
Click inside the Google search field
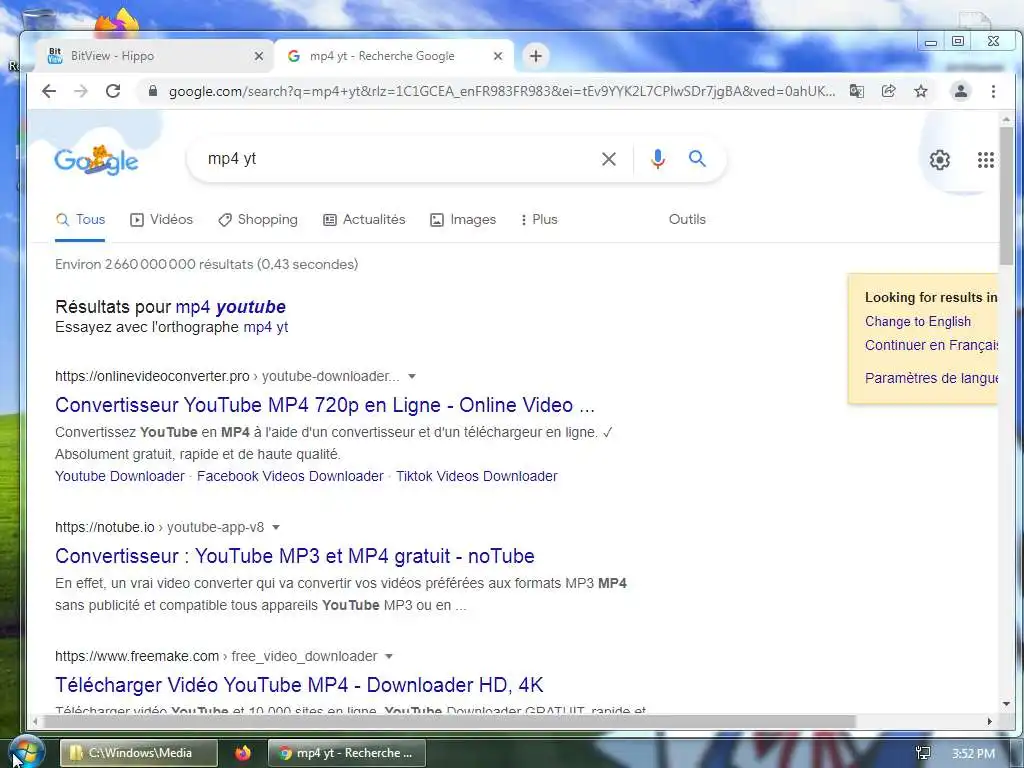(398, 159)
